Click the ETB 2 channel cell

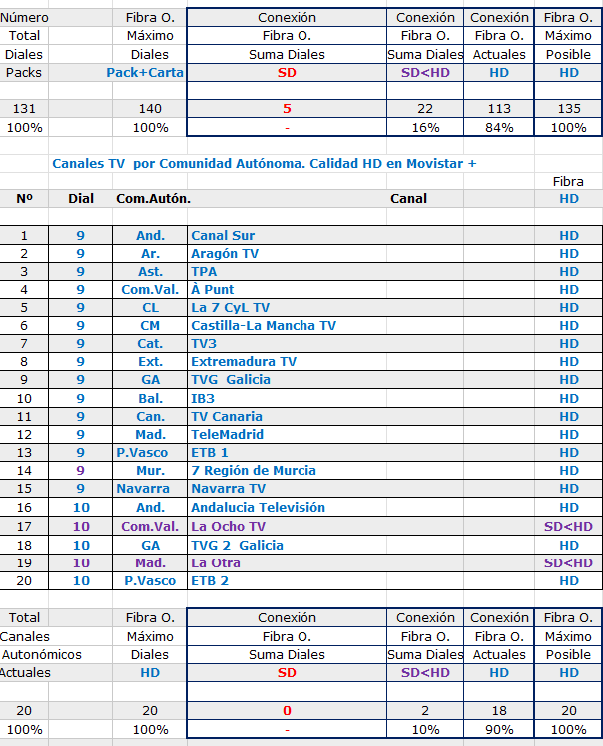(211, 581)
